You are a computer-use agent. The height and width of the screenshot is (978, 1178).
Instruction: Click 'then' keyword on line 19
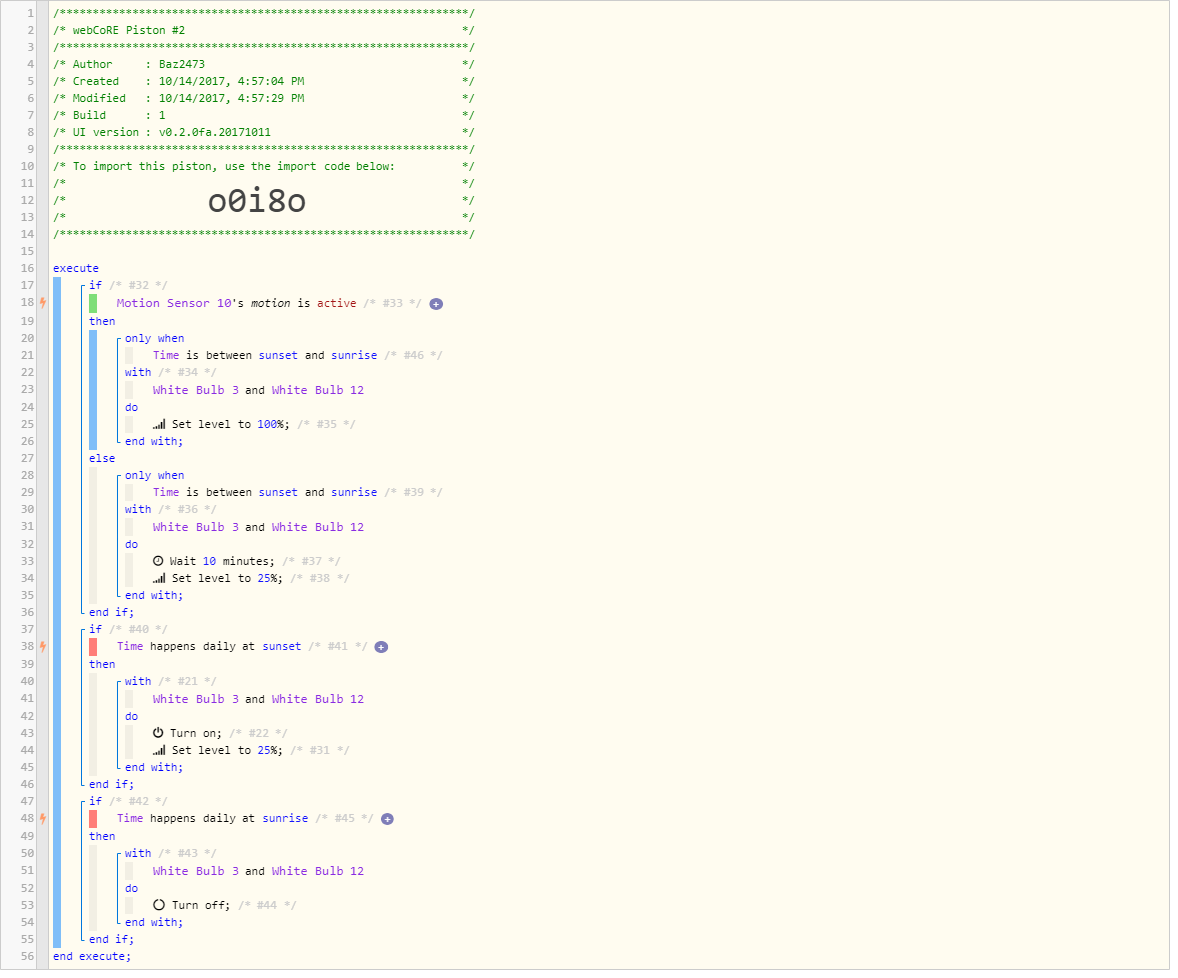tap(103, 323)
